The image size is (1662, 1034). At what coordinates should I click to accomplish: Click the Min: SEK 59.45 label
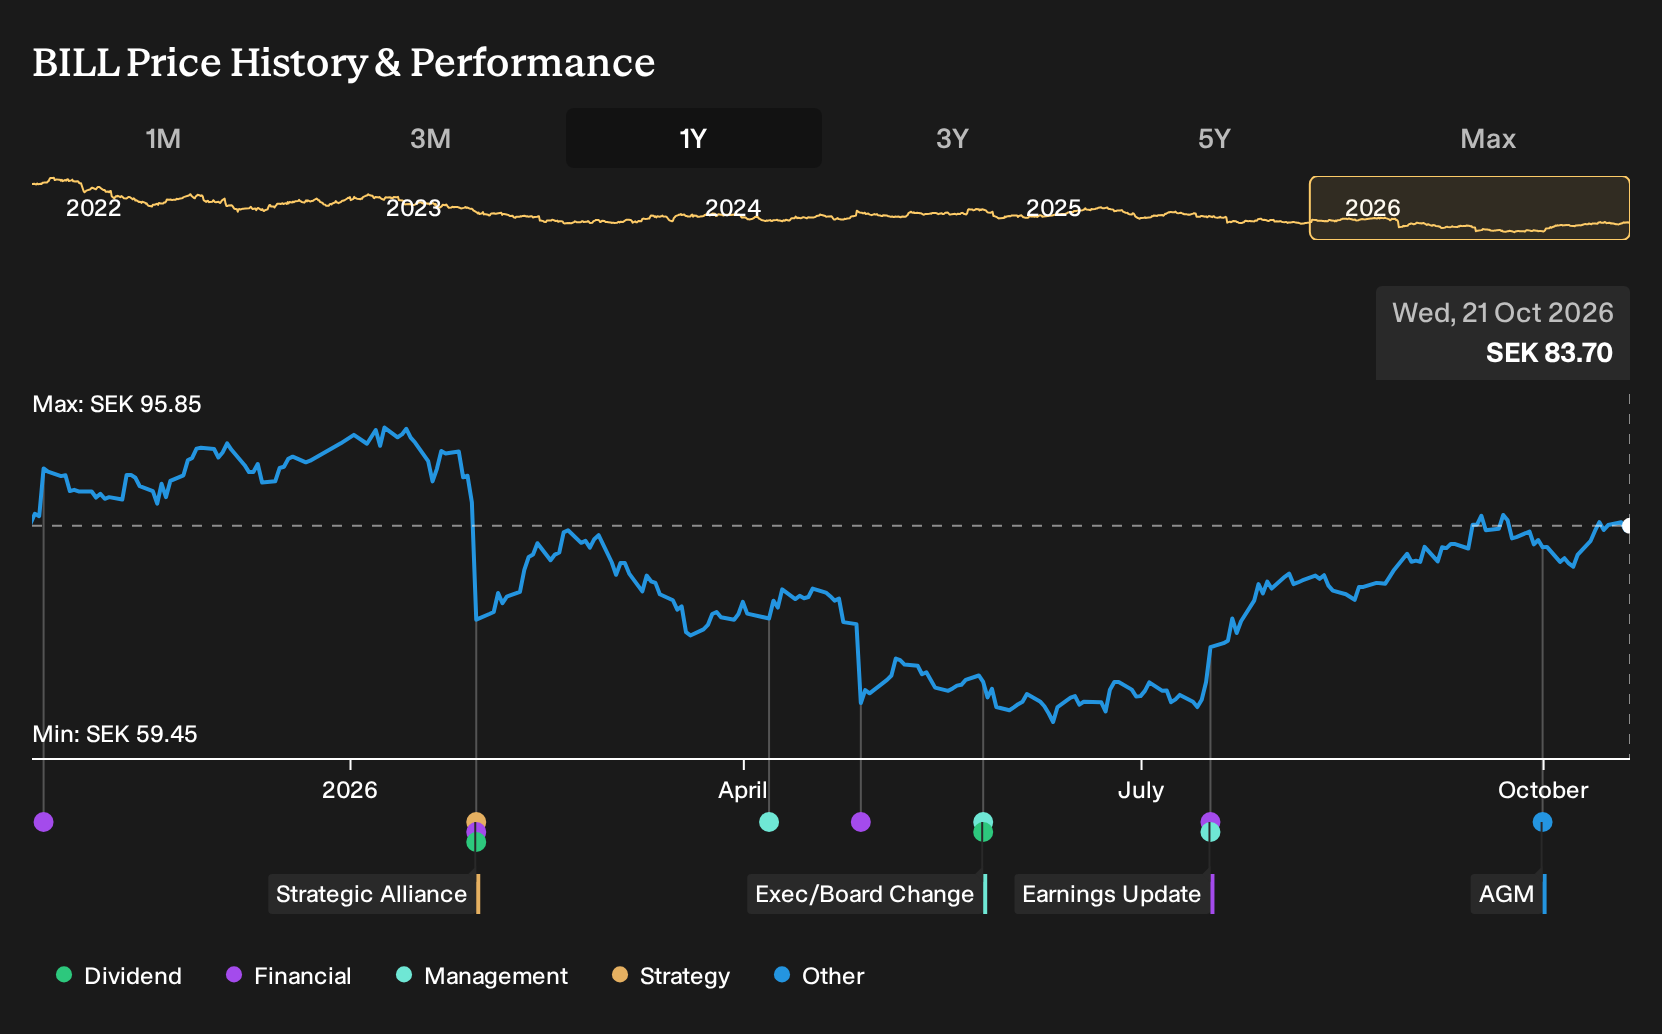(x=115, y=734)
